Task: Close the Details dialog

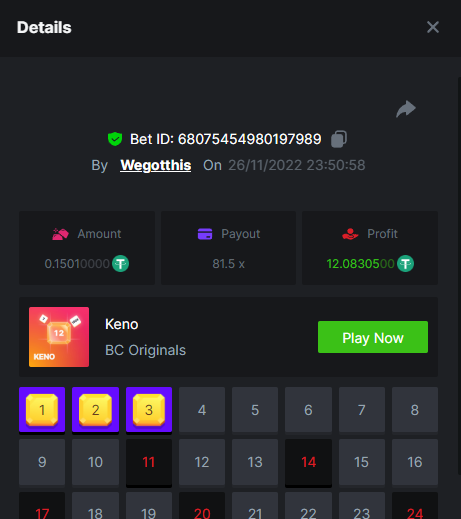Action: click(x=433, y=27)
